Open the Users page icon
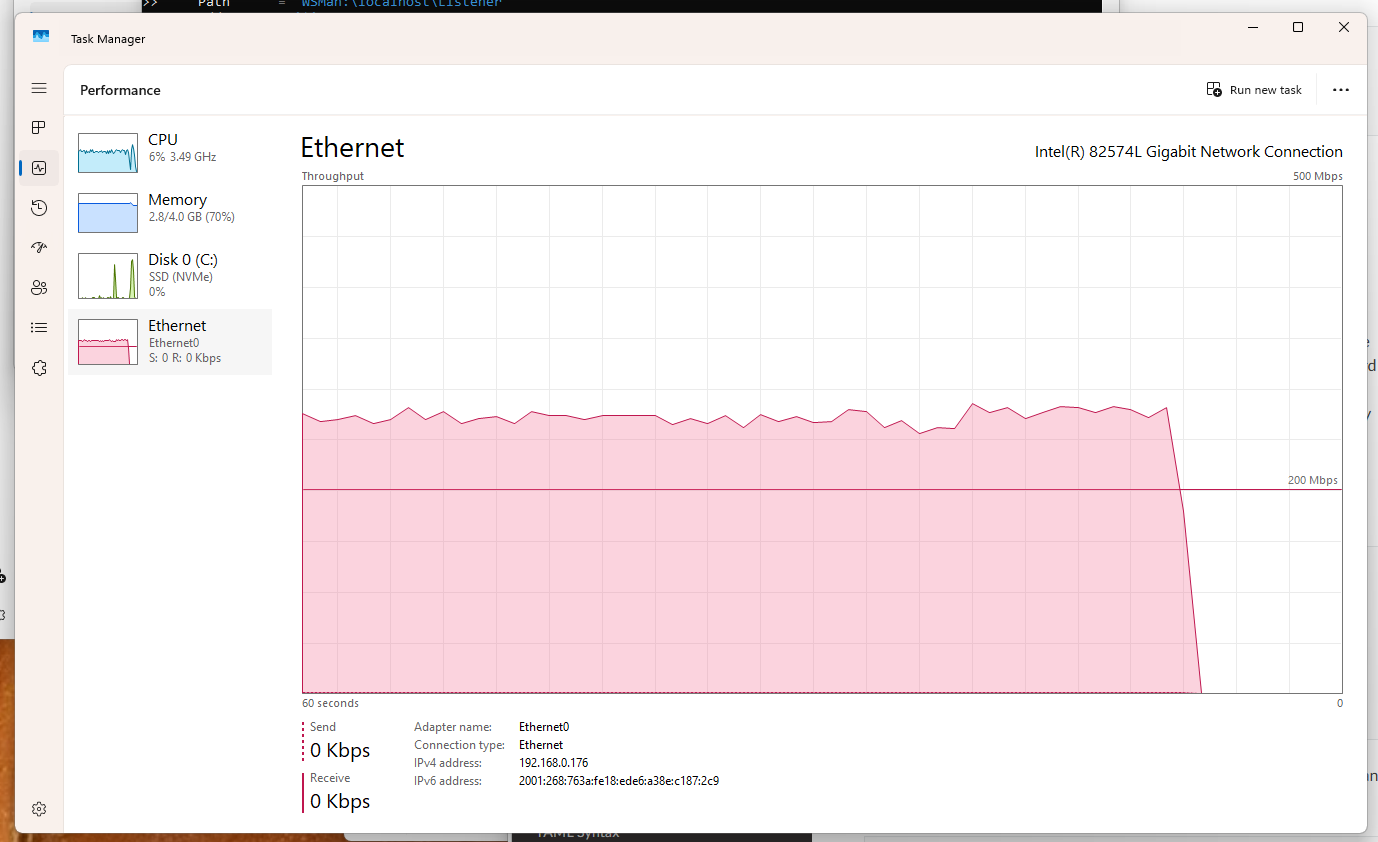Image resolution: width=1378 pixels, height=842 pixels. 39,288
